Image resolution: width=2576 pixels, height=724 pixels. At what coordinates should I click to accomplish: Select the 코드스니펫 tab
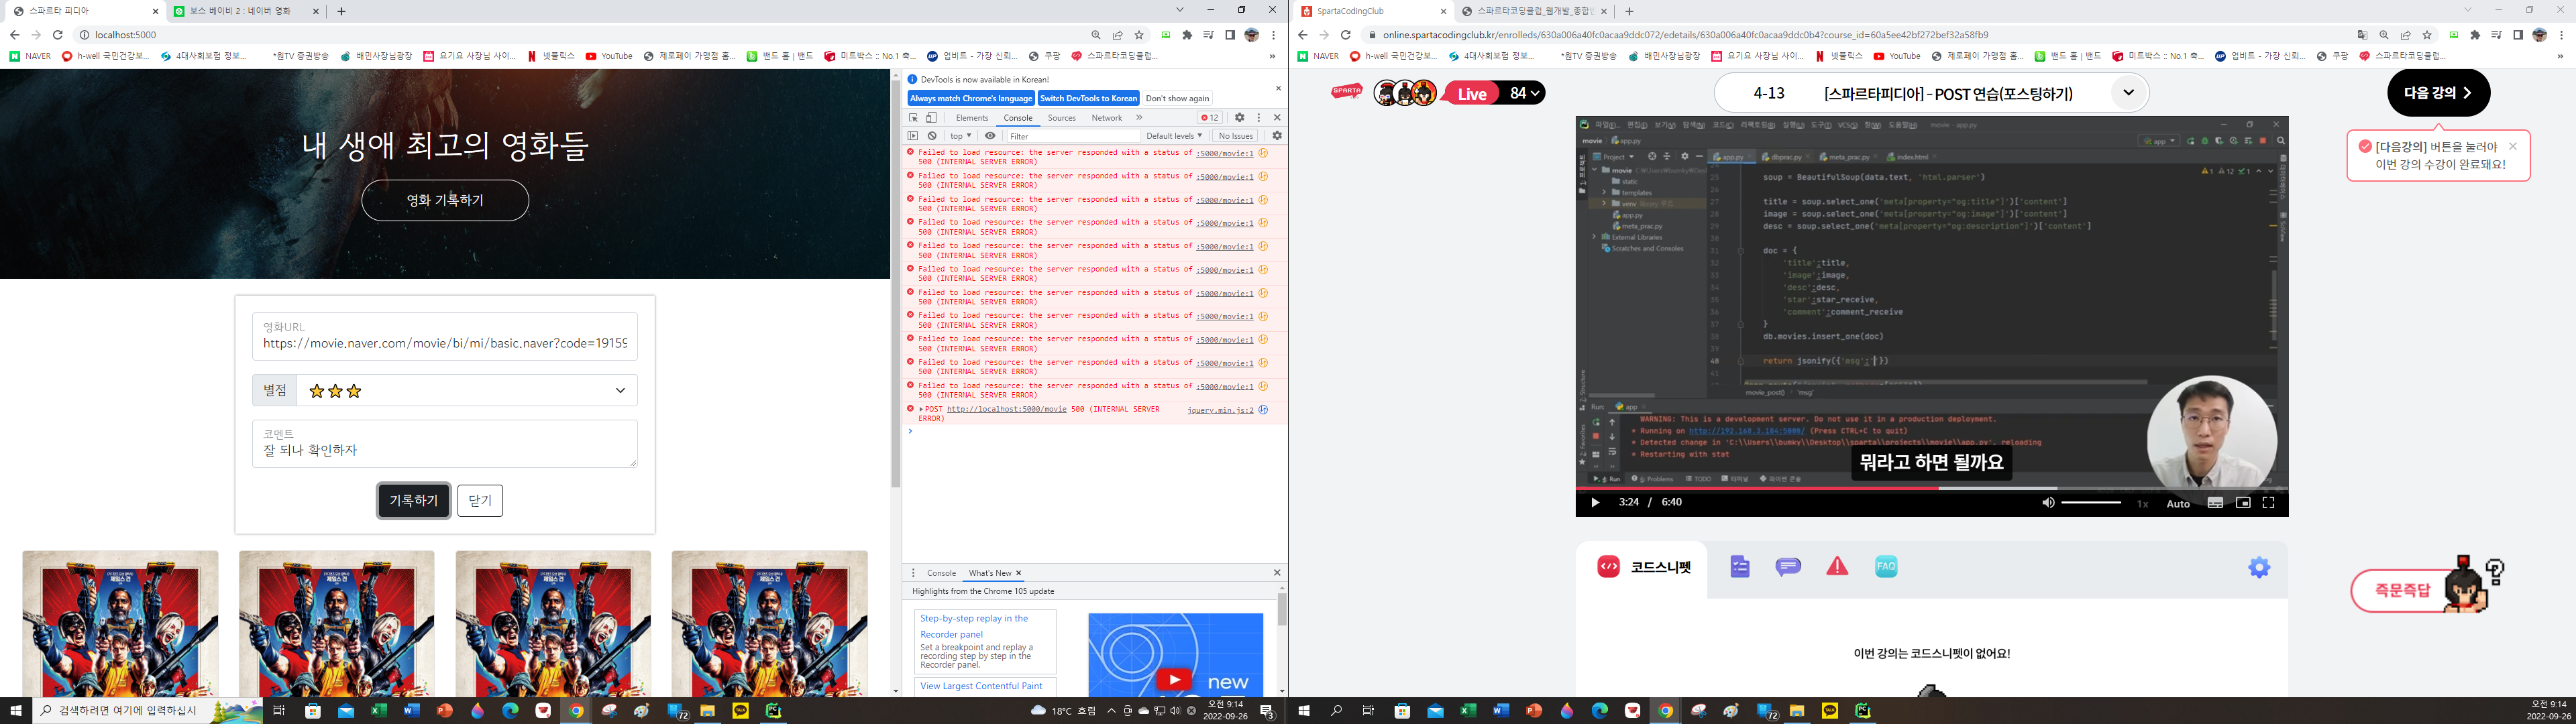tap(1642, 567)
